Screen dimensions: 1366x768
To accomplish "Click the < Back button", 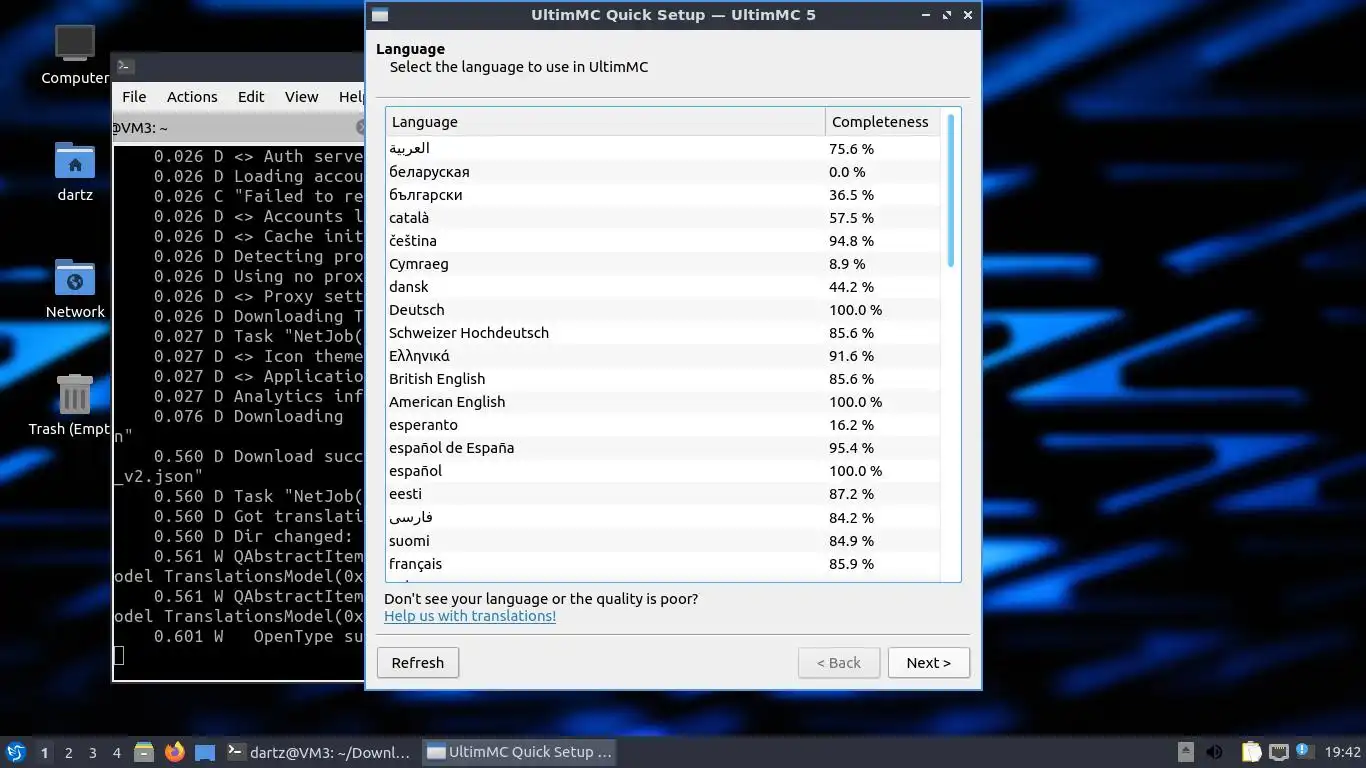I will coord(839,662).
